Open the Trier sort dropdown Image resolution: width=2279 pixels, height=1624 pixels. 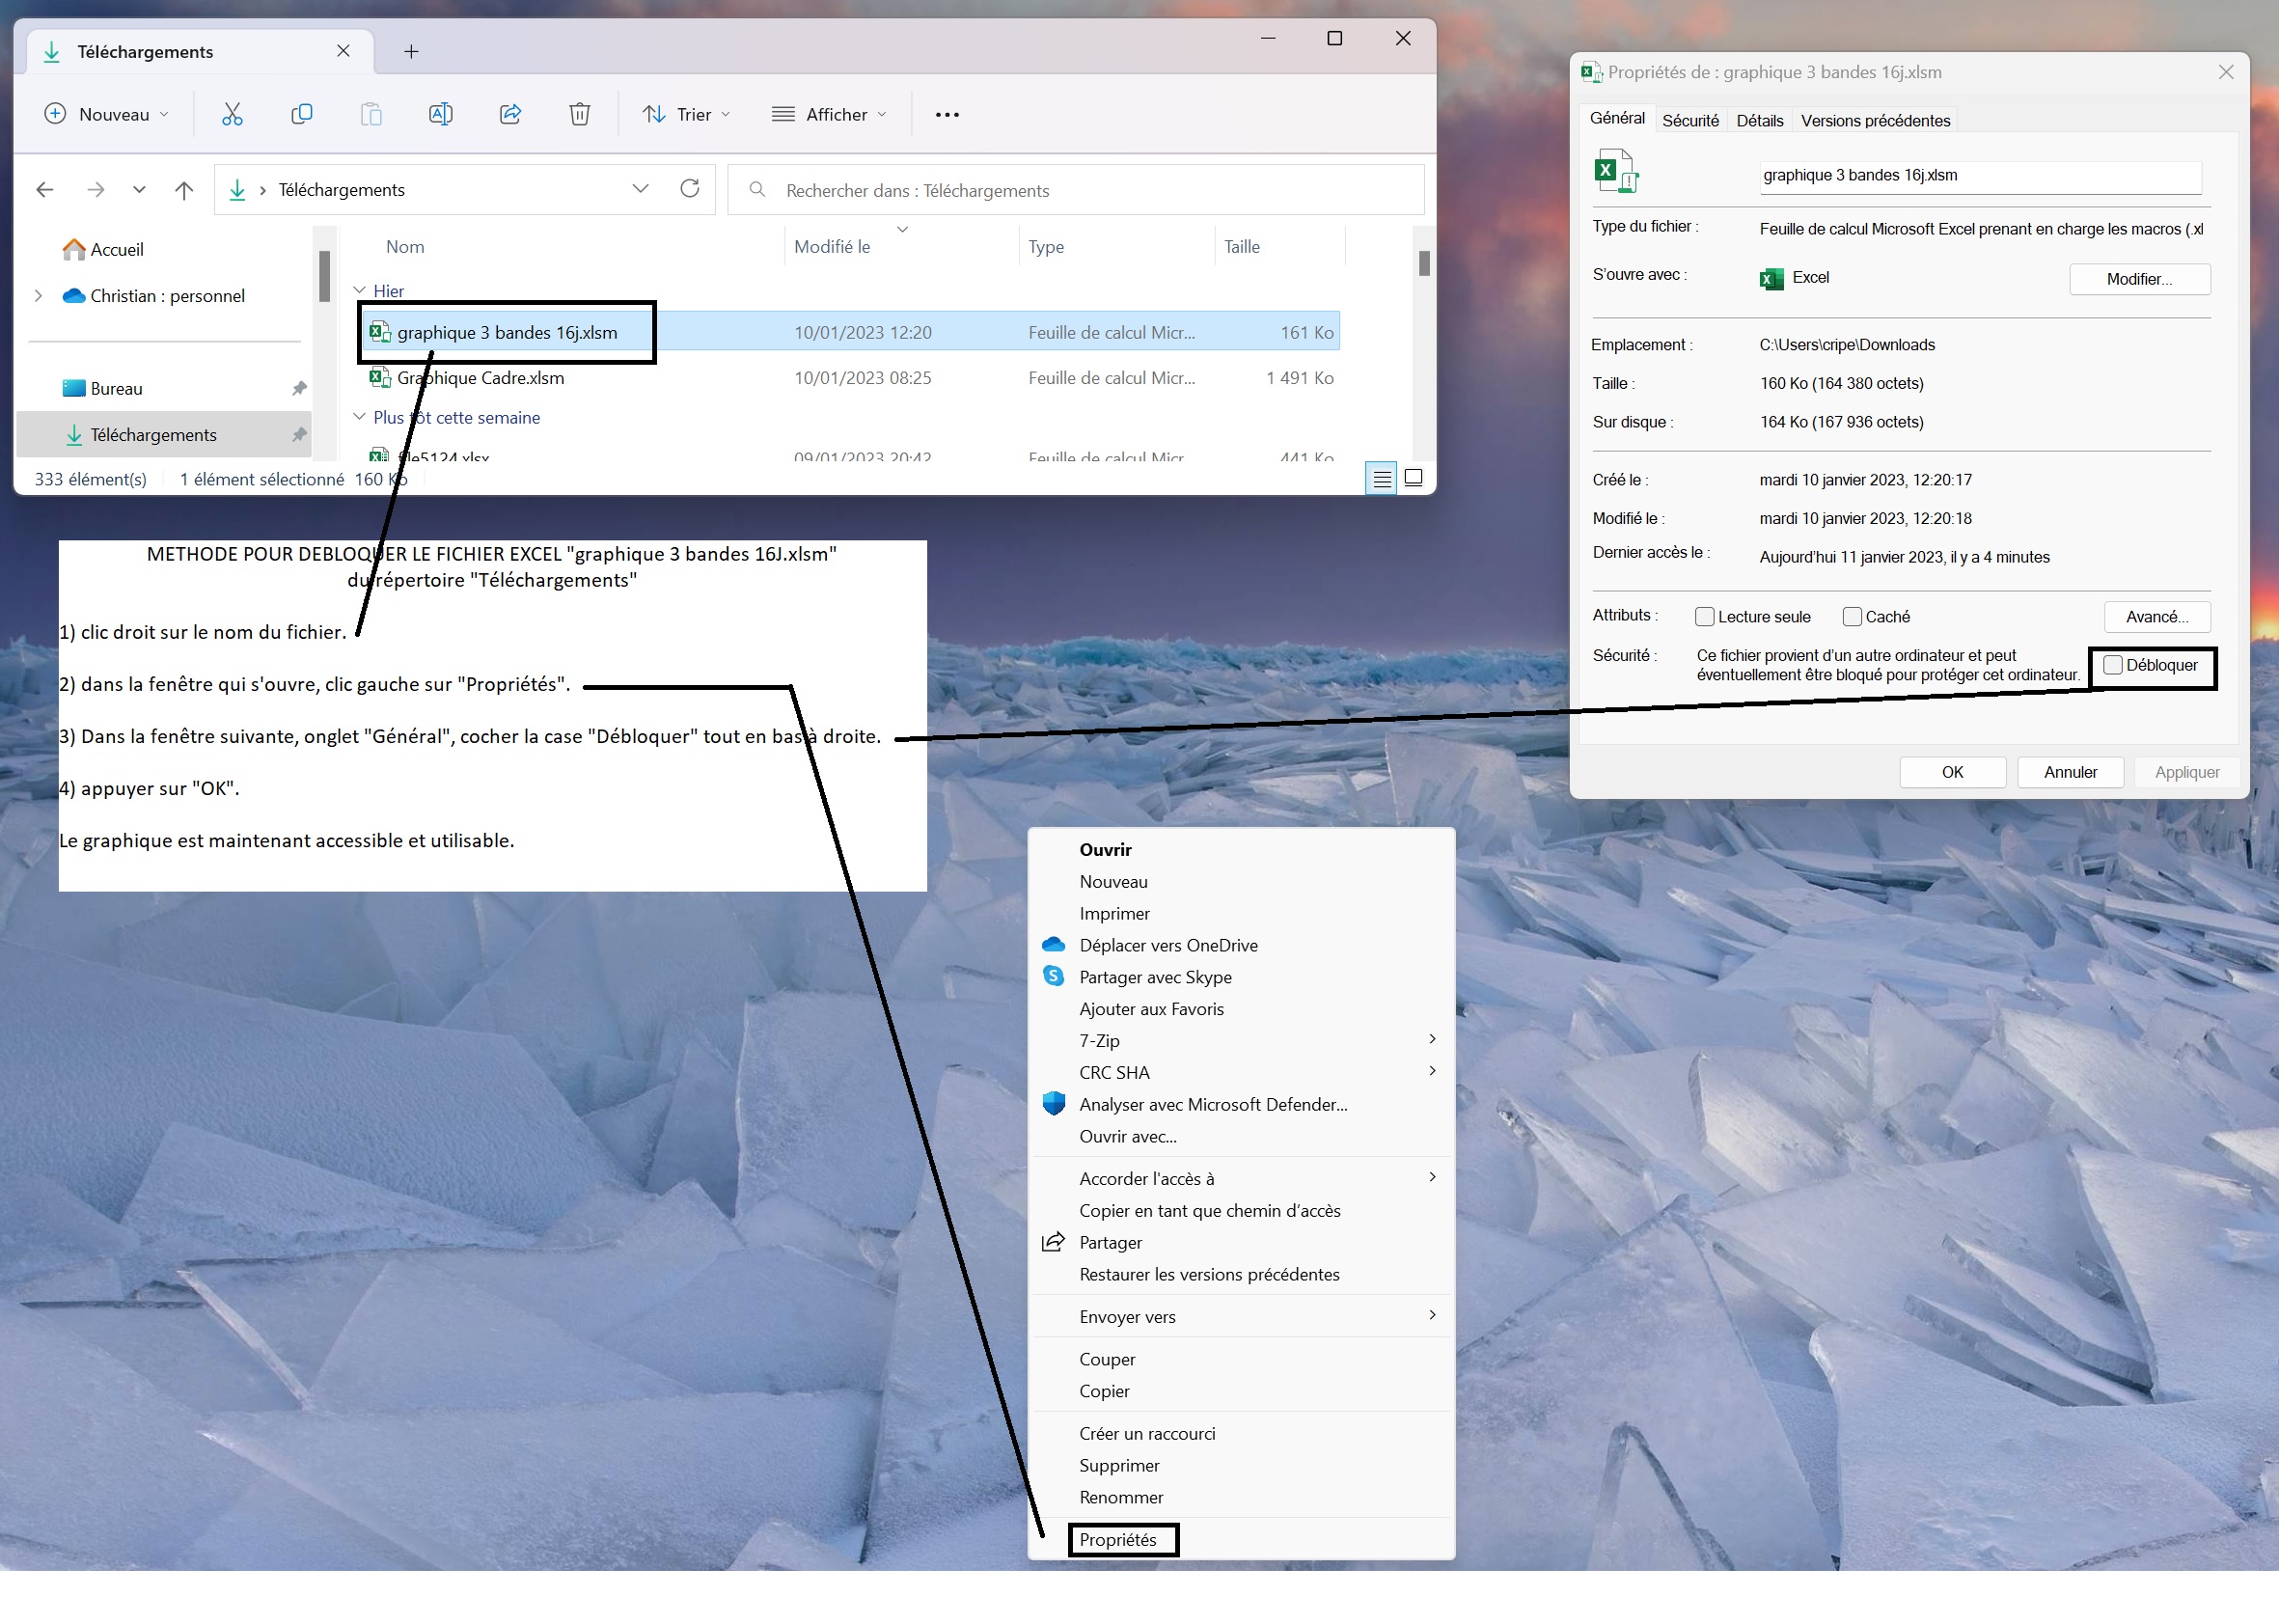686,114
